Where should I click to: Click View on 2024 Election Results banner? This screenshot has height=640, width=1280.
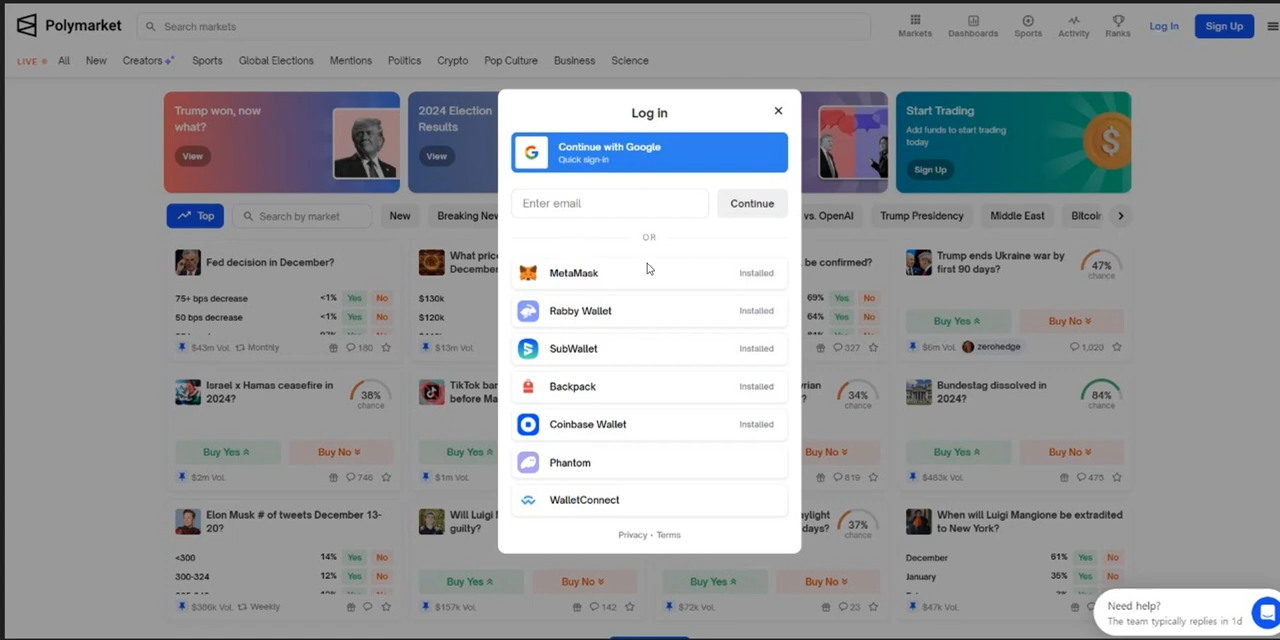[437, 156]
